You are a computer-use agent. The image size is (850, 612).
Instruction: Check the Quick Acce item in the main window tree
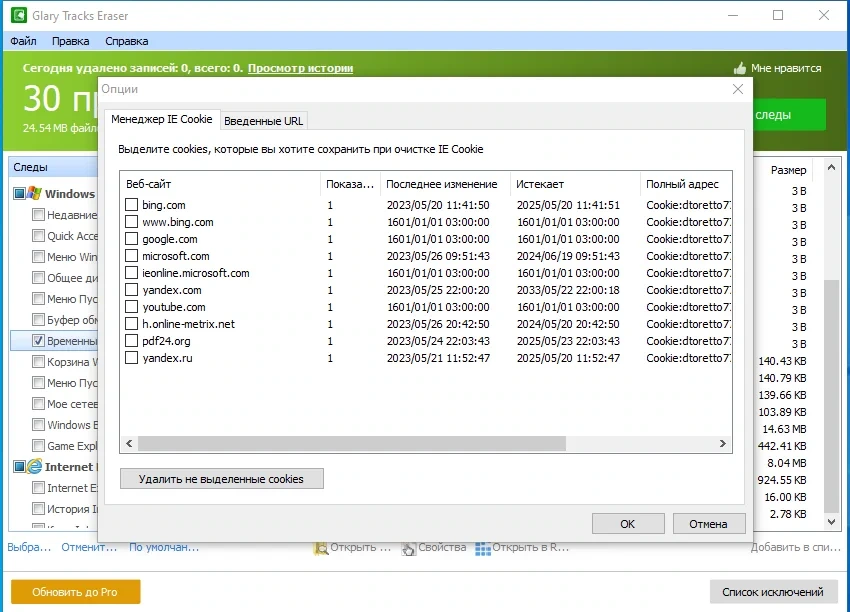point(38,235)
